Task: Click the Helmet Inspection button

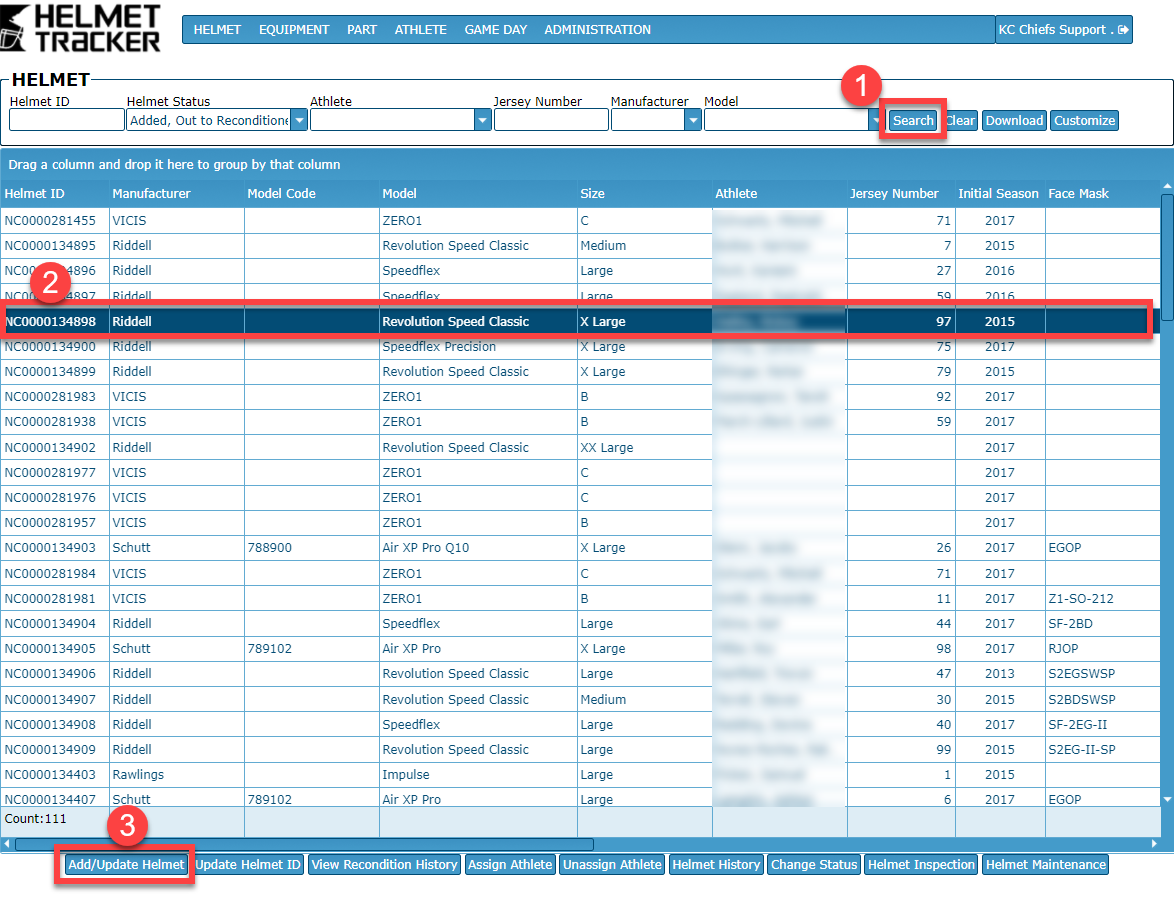Action: tap(921, 865)
